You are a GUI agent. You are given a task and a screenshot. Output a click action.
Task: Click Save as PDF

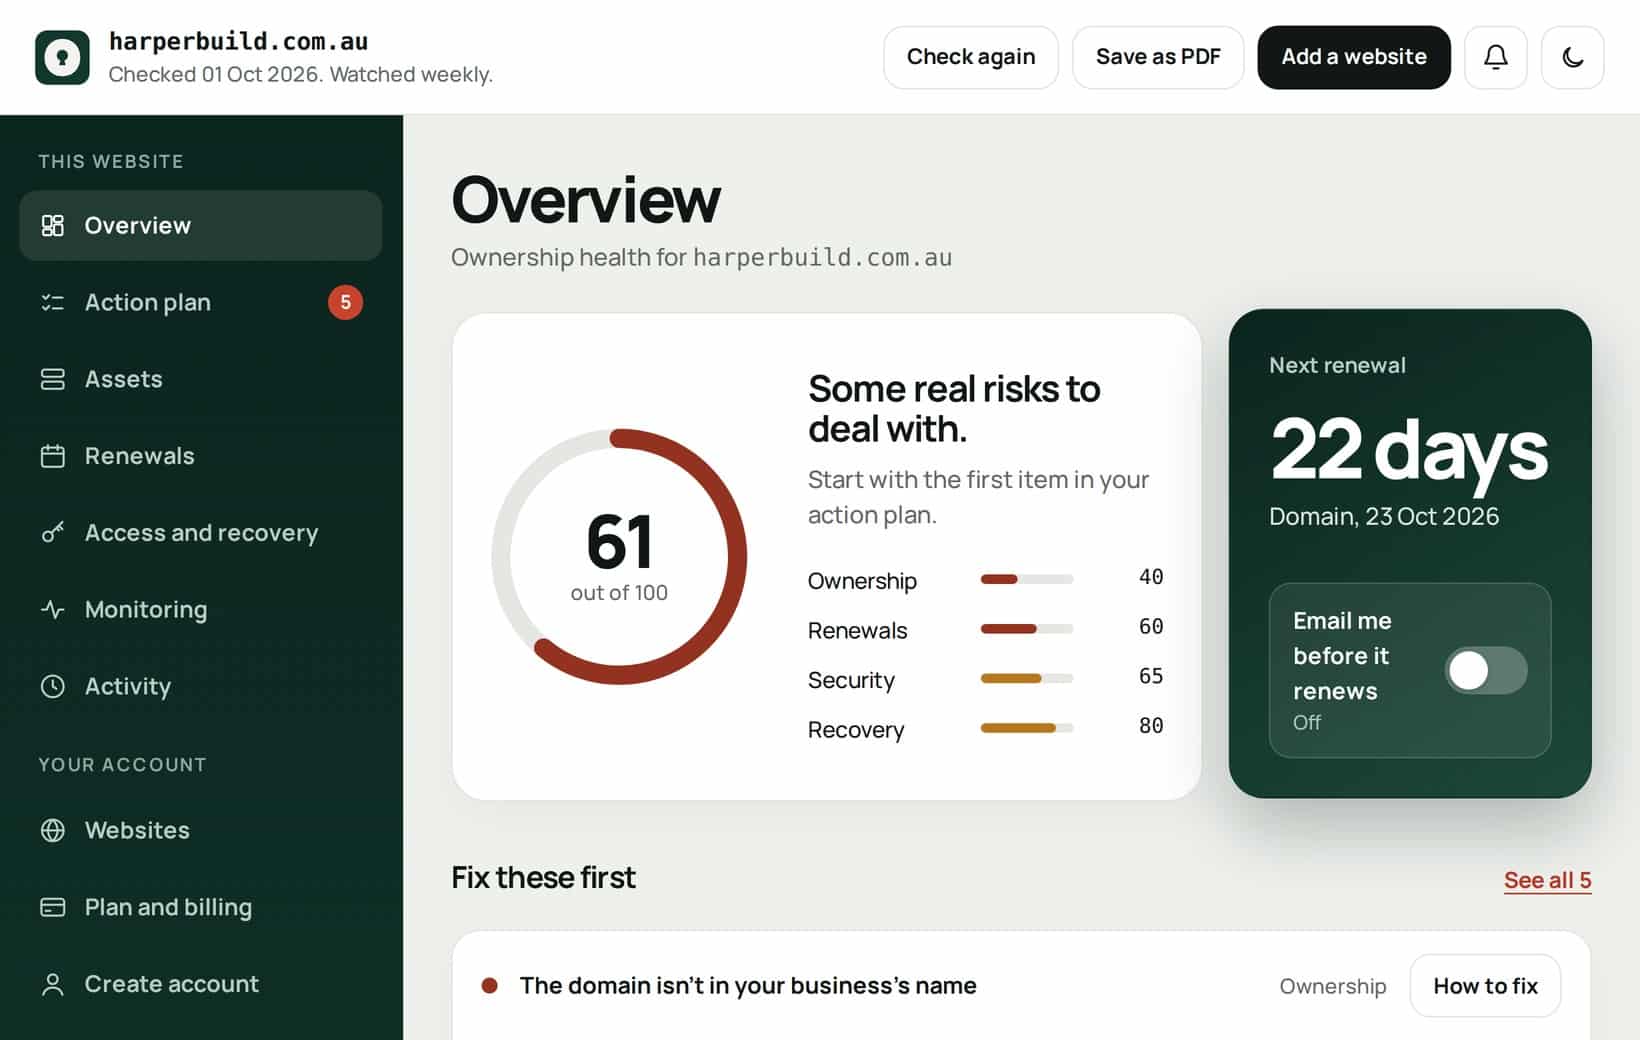point(1158,57)
